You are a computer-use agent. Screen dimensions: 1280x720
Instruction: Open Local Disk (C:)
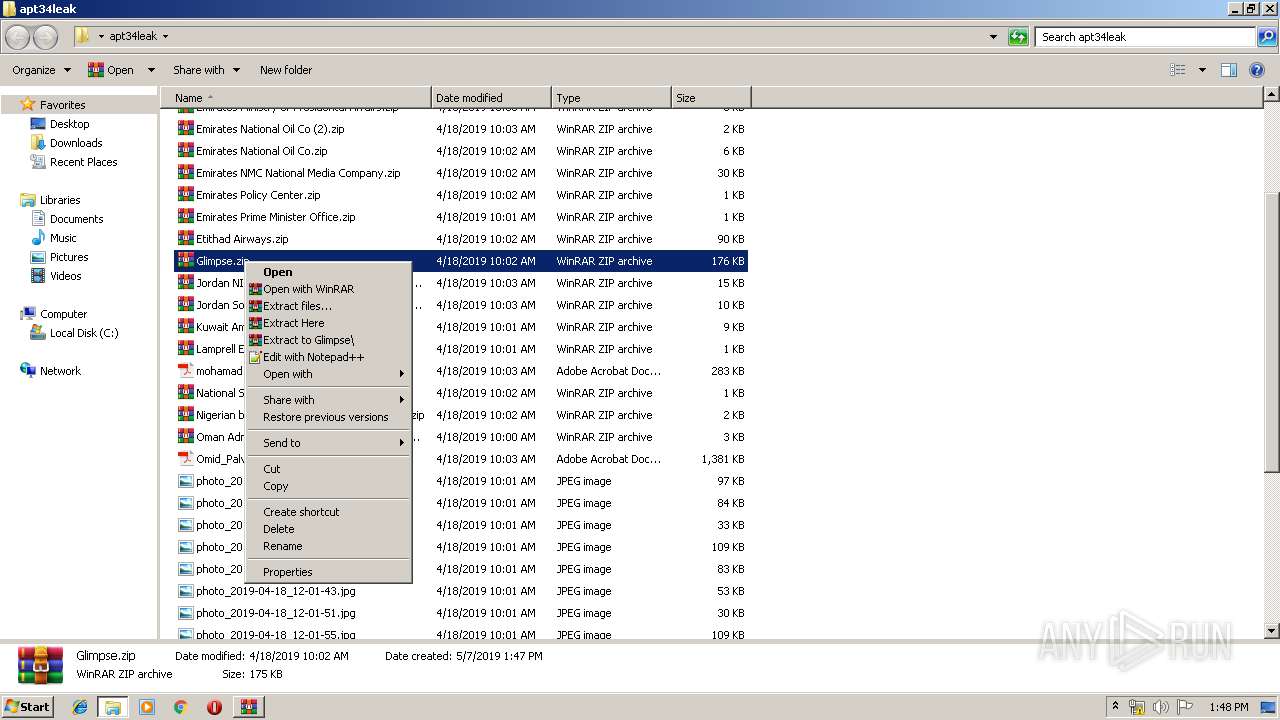tap(84, 333)
